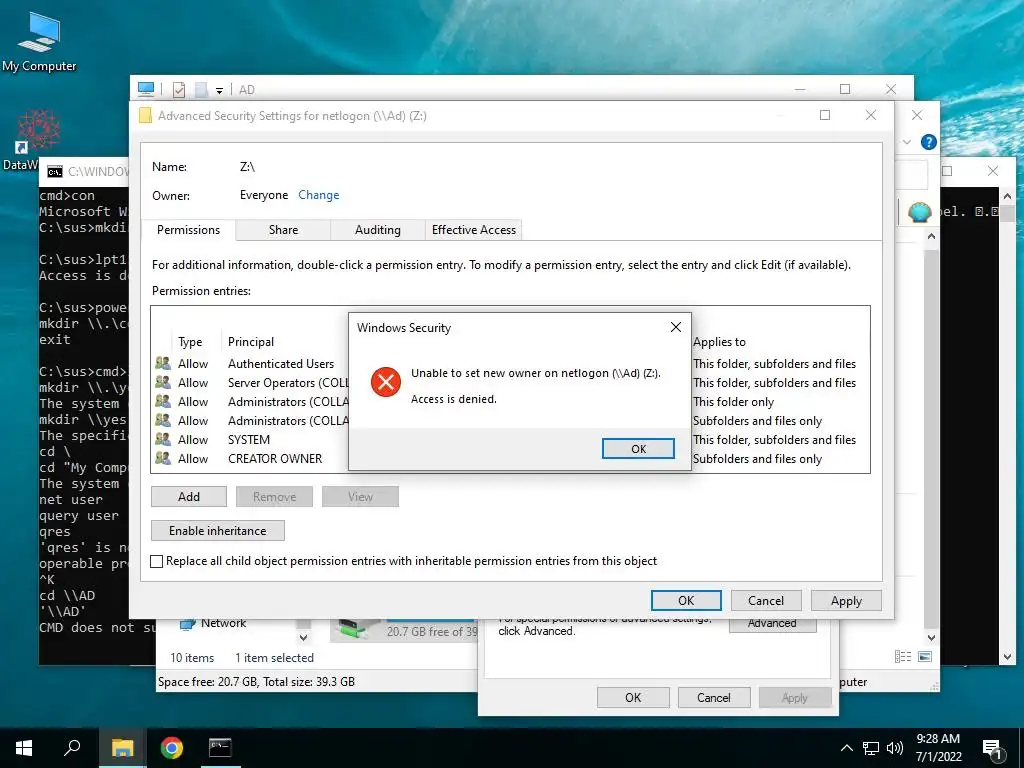Click the user icon beside SYSTEM
Screen dimensions: 1024x768
[x=163, y=439]
